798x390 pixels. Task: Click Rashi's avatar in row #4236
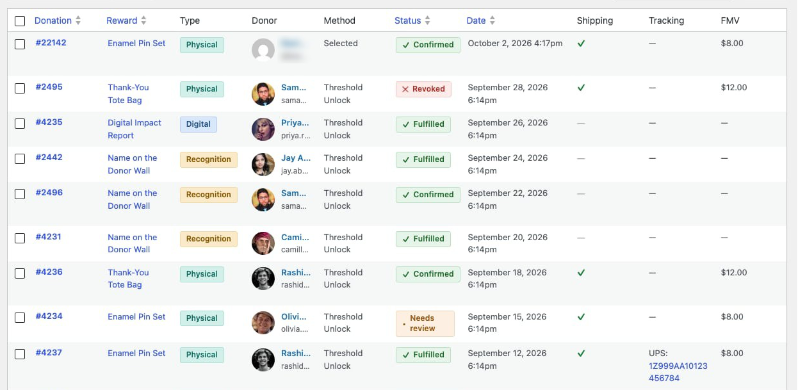(263, 278)
